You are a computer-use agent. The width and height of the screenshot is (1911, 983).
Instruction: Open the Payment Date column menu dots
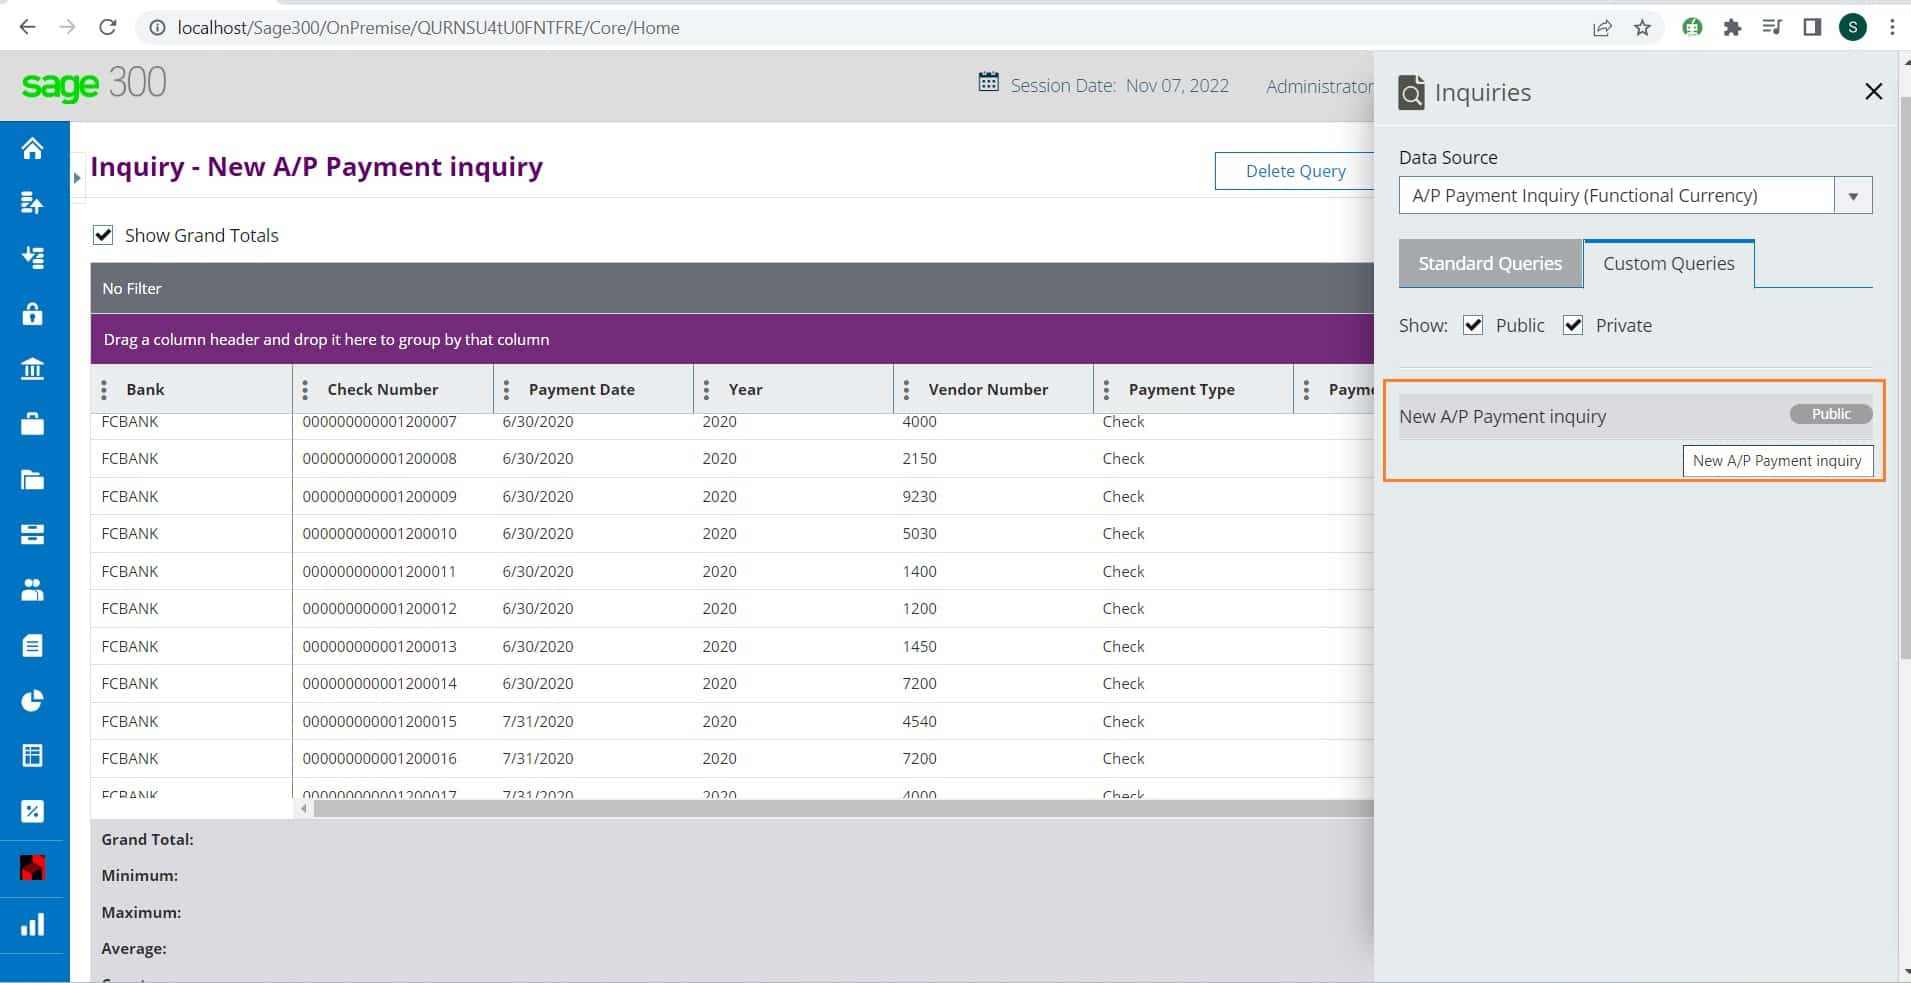(x=506, y=389)
